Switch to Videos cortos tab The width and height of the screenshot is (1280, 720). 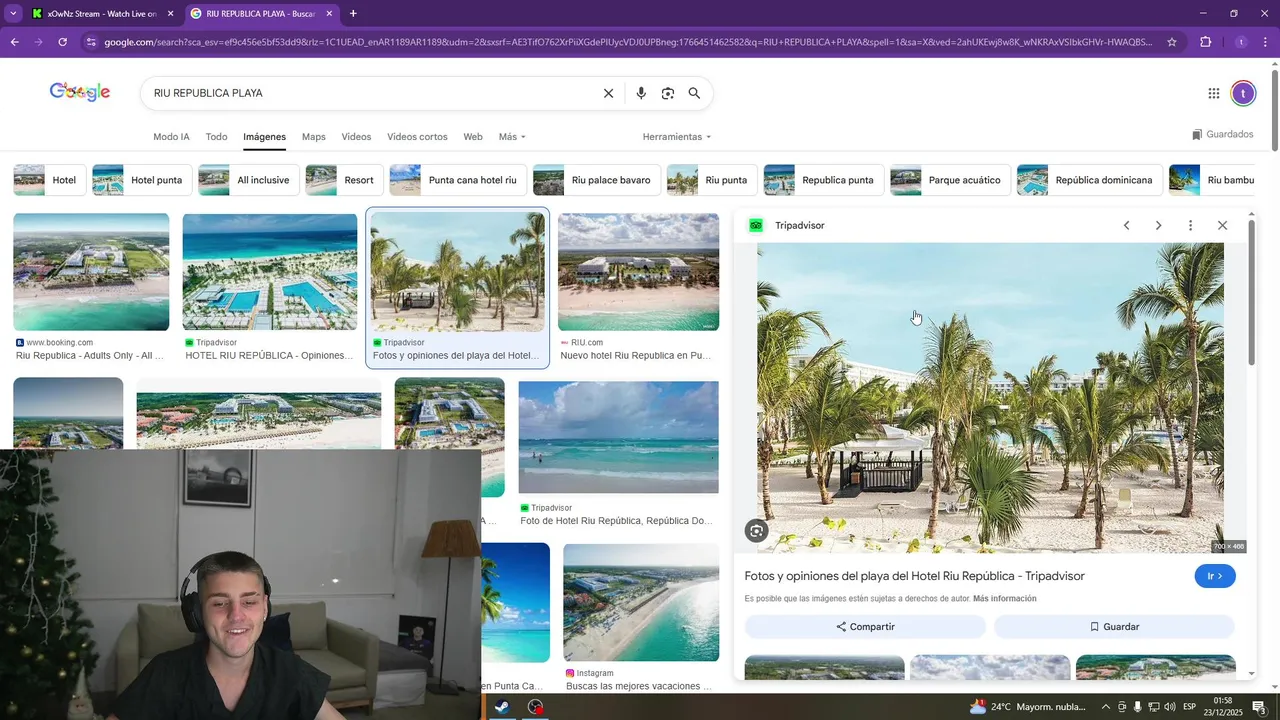pyautogui.click(x=417, y=136)
